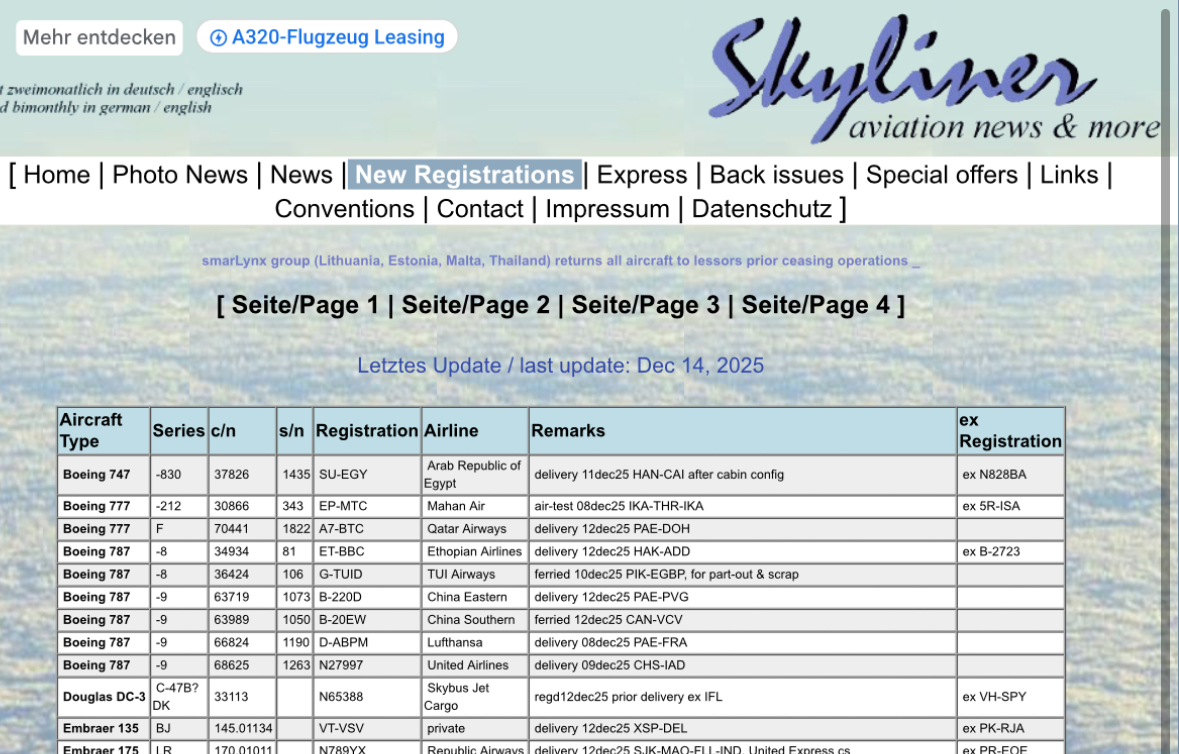The width and height of the screenshot is (1179, 754).
Task: Open the Datenschutz privacy page
Action: click(x=761, y=209)
